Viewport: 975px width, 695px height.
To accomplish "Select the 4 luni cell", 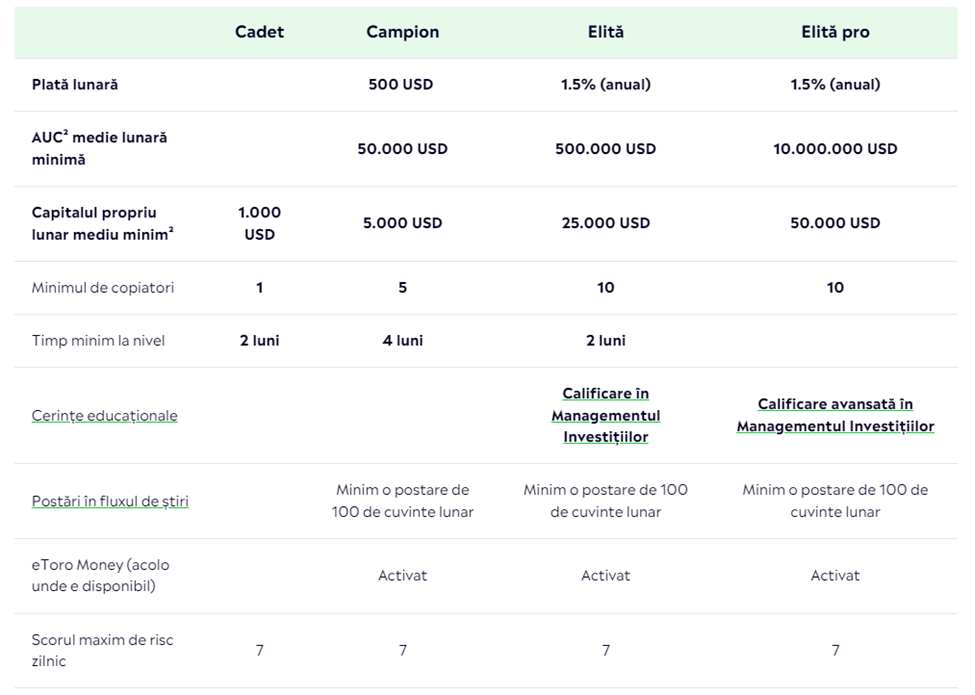I will coord(402,341).
